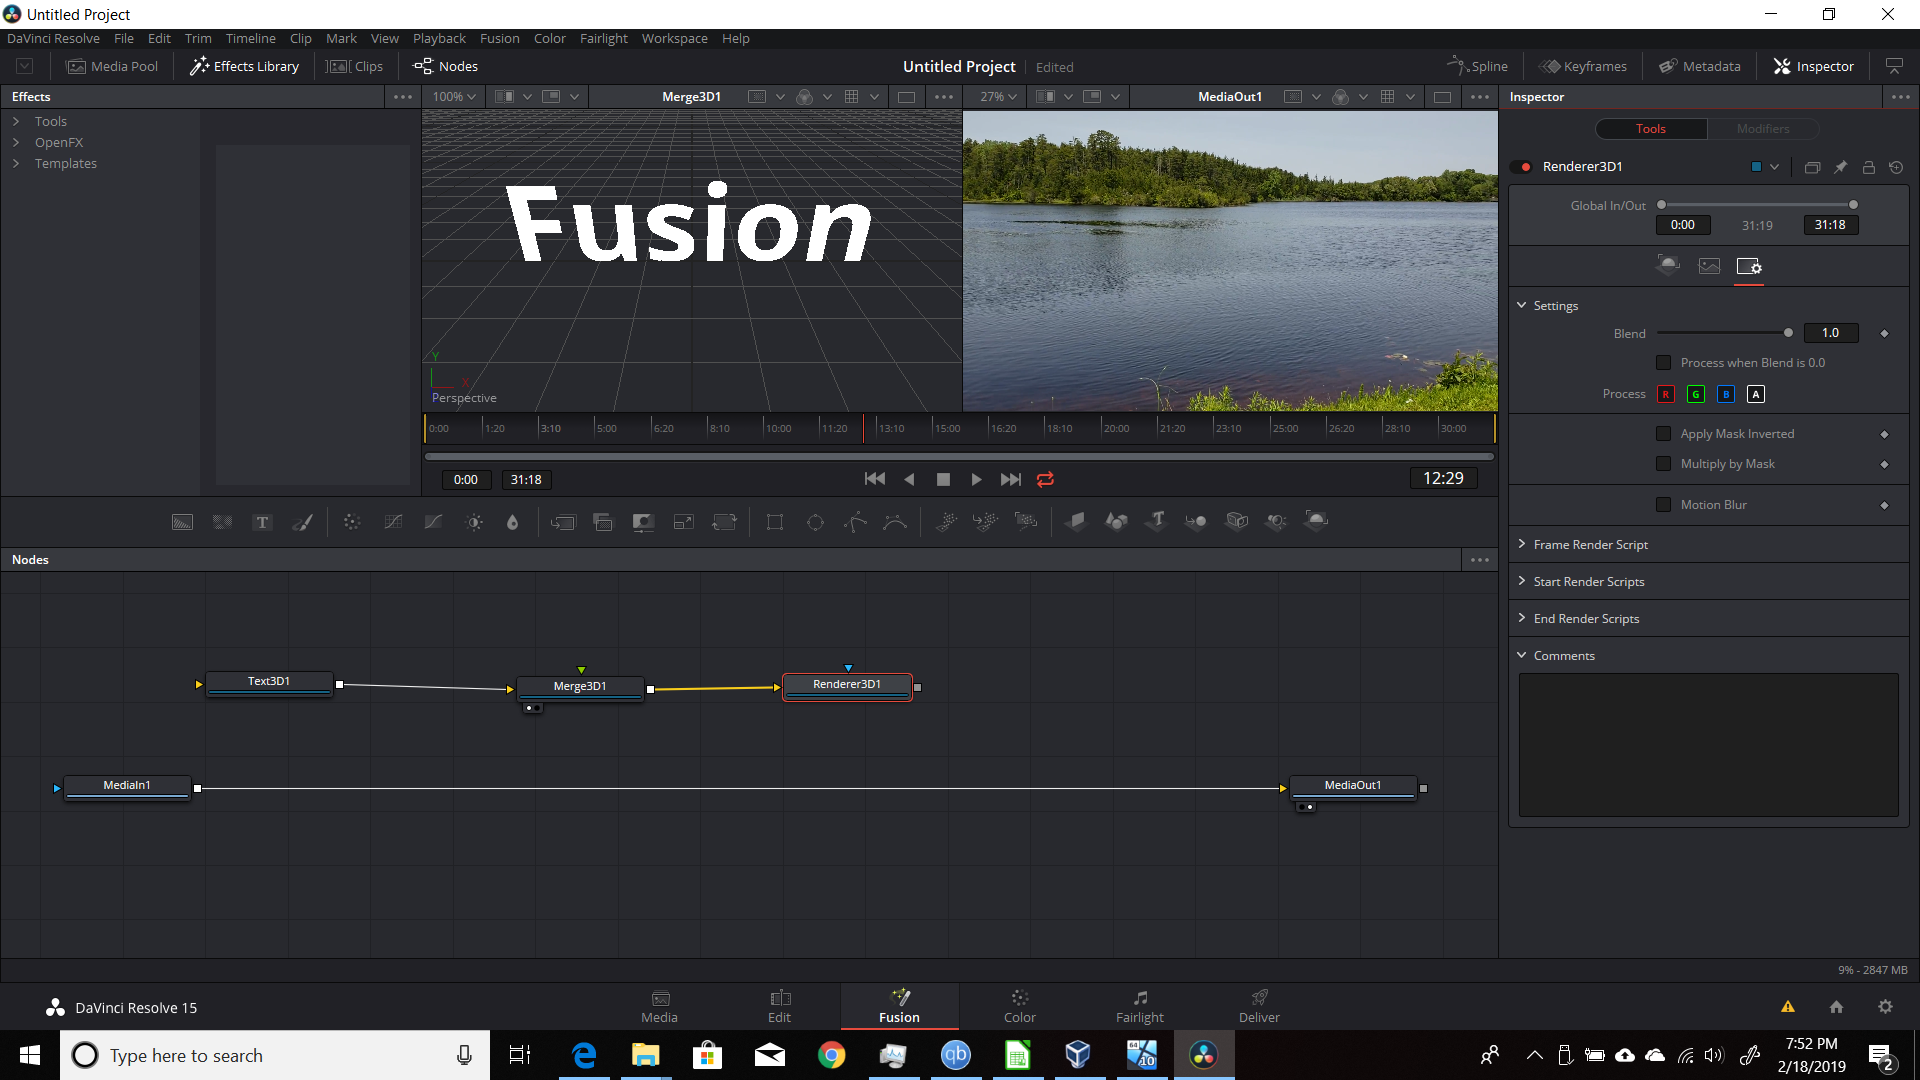Open the Fusion menu
Viewport: 1920px width, 1080px height.
499,38
